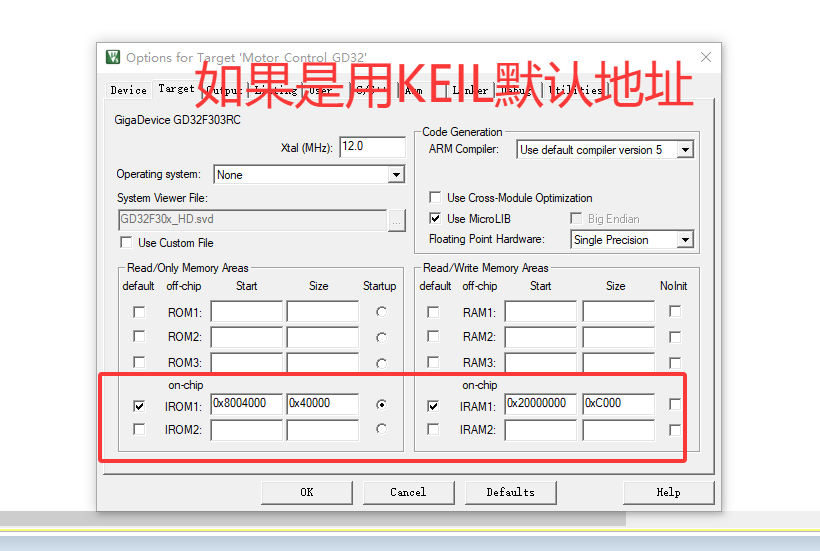The image size is (820, 551).
Task: Check the ROM2 default checkbox
Action: click(139, 336)
